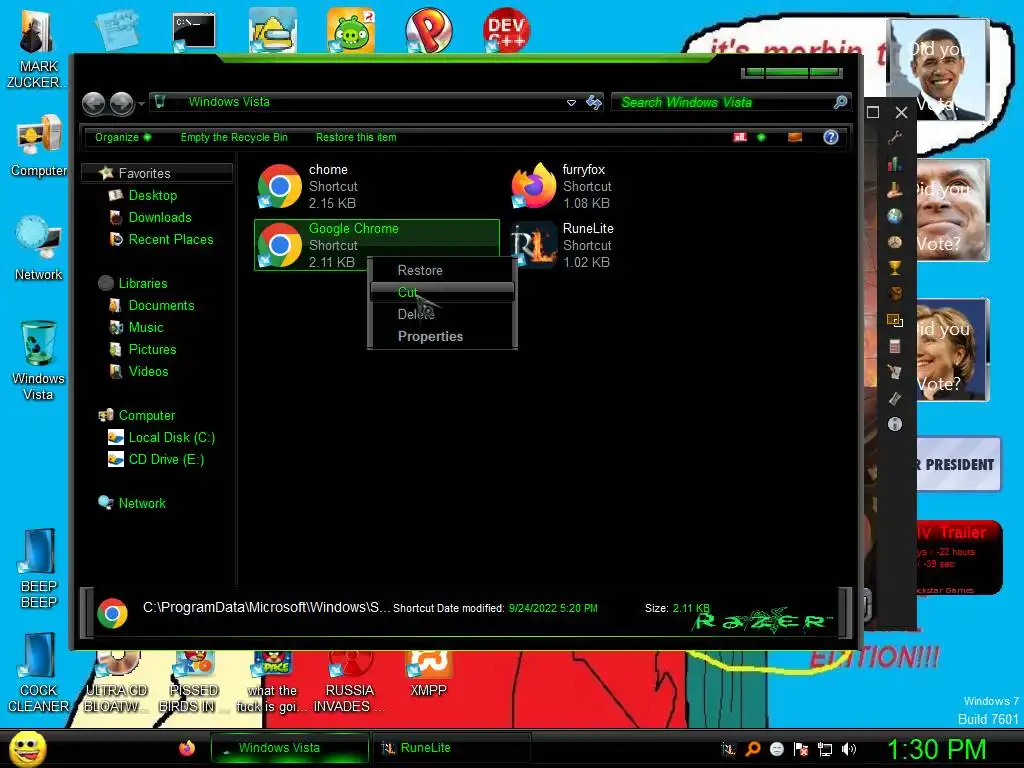Select the XMPP desktop shortcut
This screenshot has height=768, width=1024.
coord(428,674)
